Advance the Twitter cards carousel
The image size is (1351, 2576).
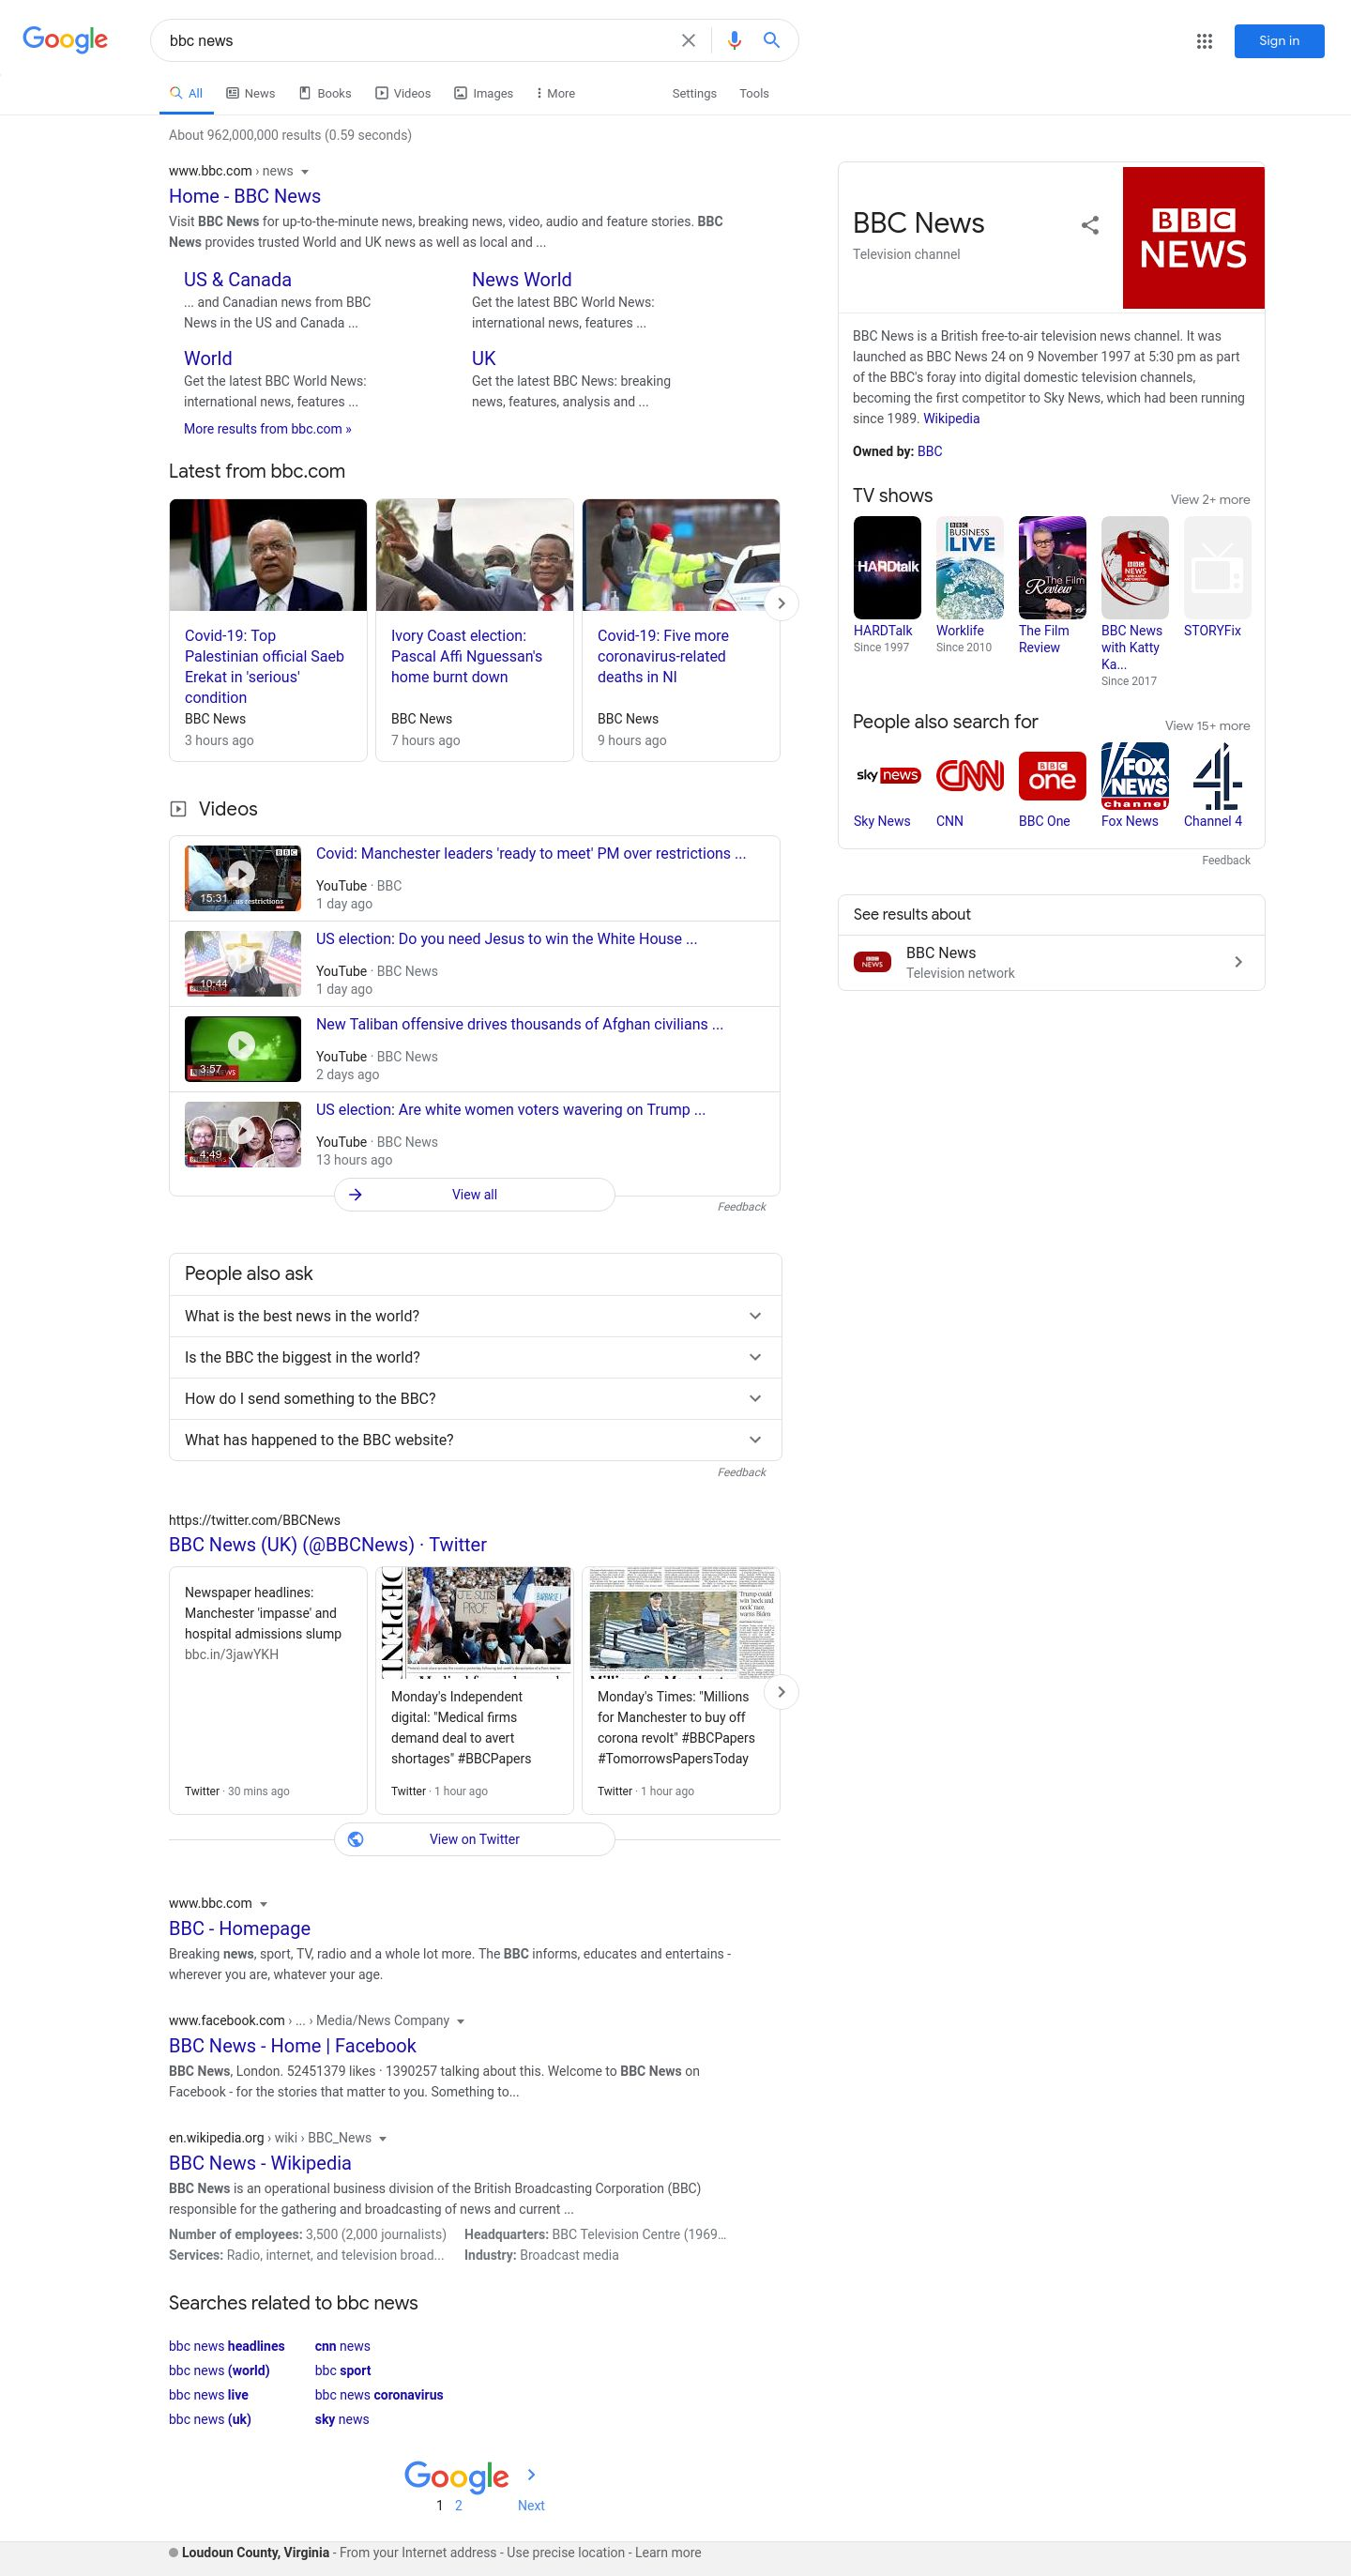781,1692
